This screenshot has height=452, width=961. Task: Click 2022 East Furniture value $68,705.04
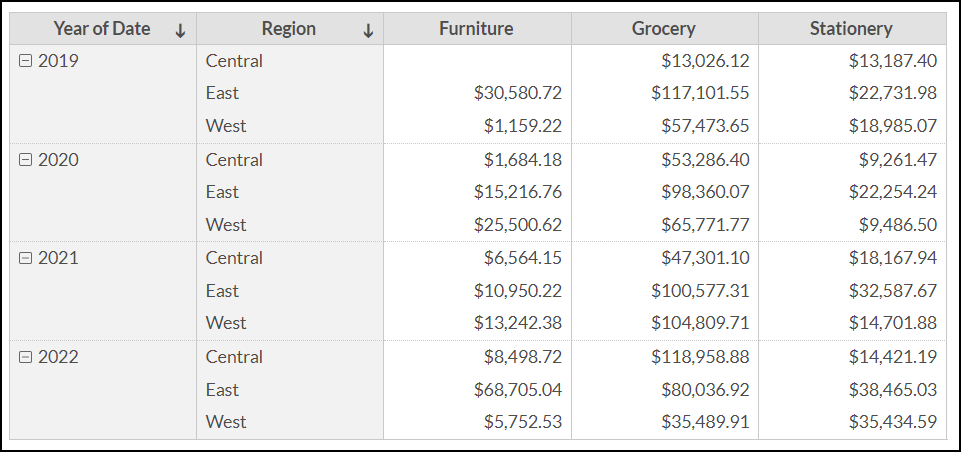coord(518,389)
